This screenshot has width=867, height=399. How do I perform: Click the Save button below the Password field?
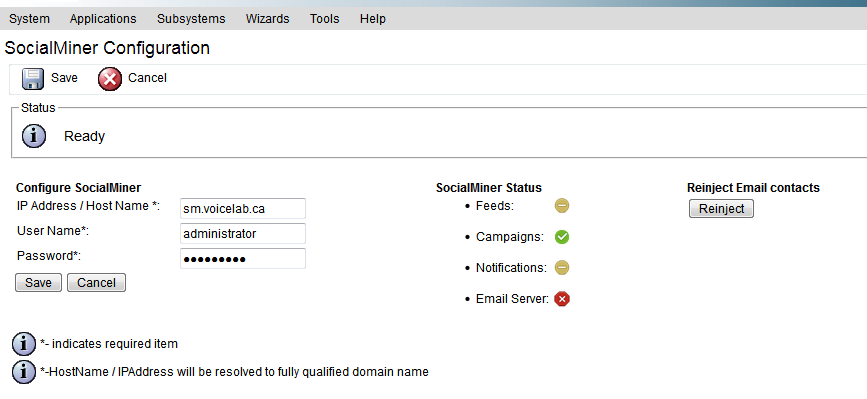(x=38, y=282)
